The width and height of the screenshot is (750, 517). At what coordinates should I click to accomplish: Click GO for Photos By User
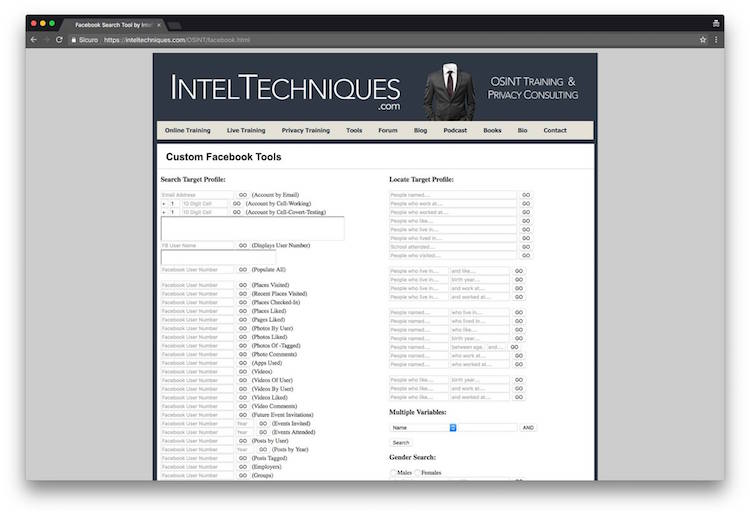pos(243,328)
